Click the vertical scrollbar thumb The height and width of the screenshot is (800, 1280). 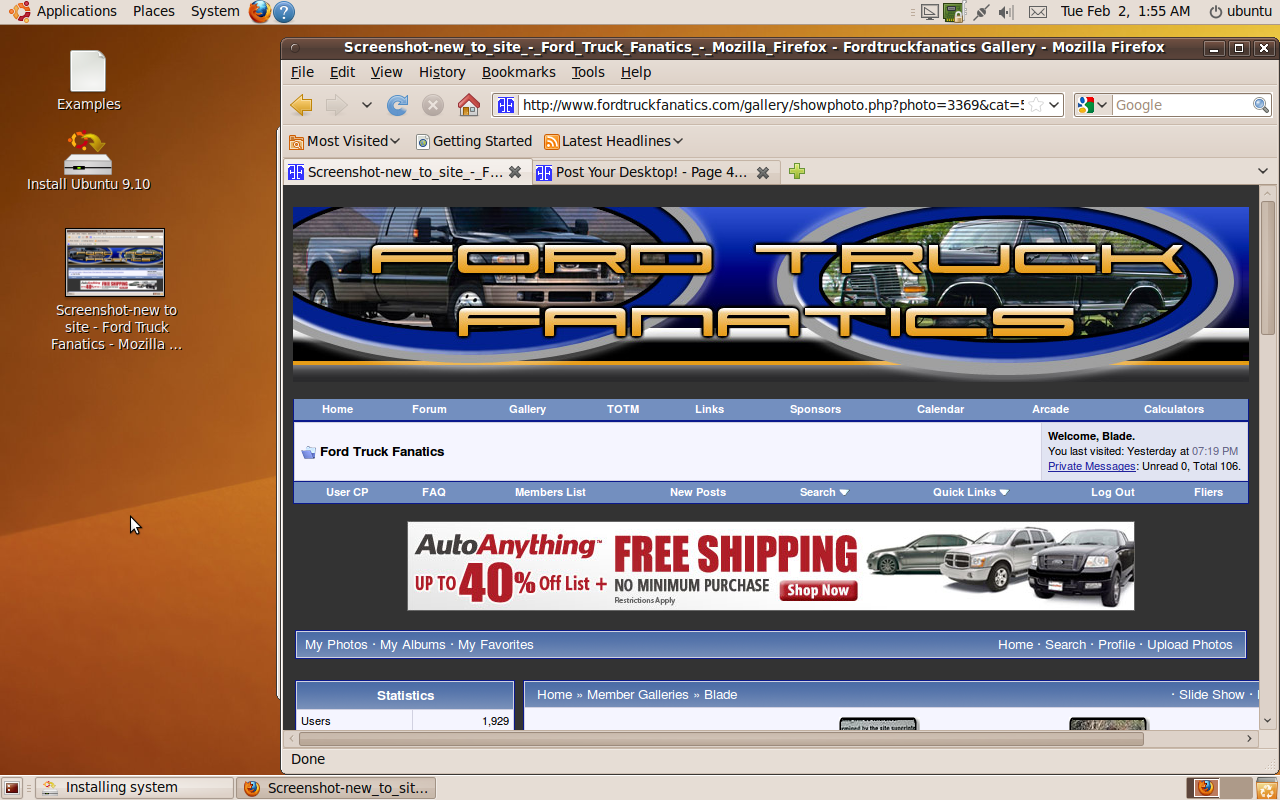tap(1268, 267)
